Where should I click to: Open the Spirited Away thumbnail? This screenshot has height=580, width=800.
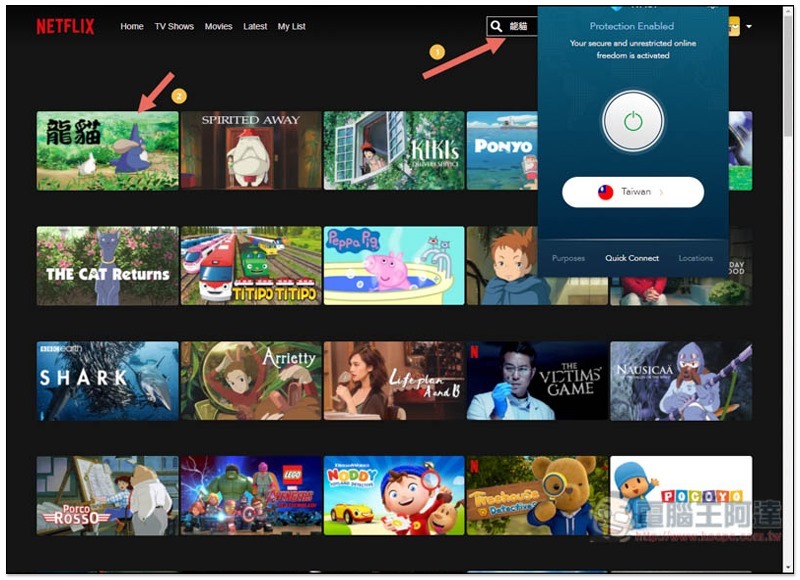point(251,150)
